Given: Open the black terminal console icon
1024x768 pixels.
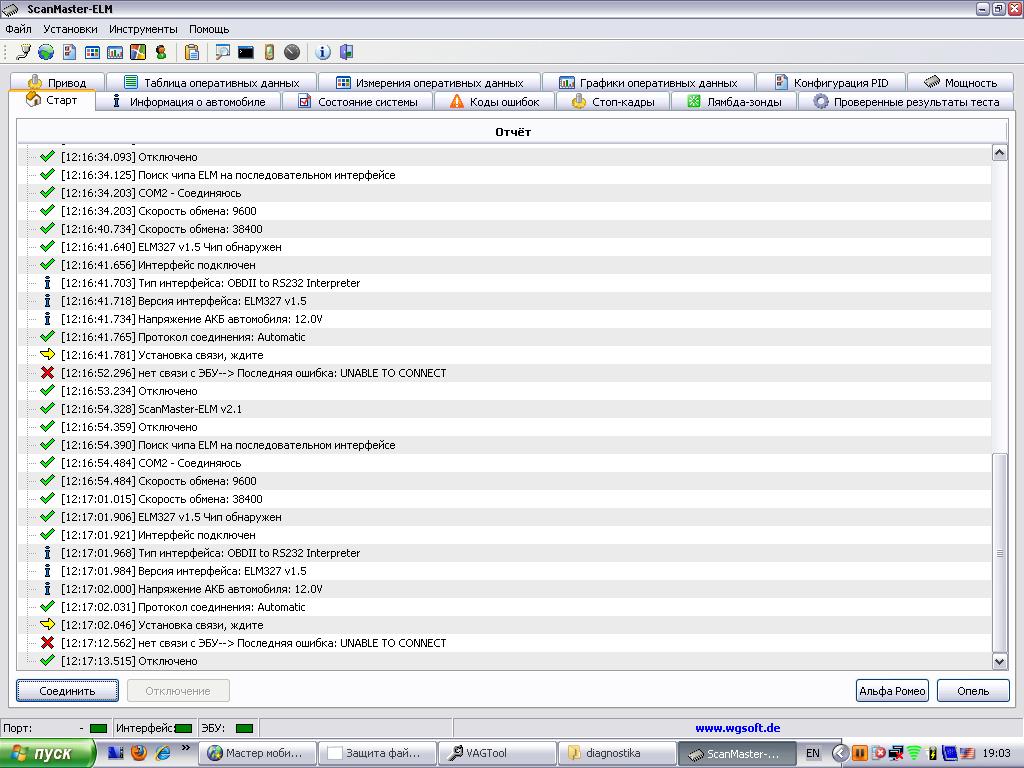Looking at the screenshot, I should click(x=245, y=52).
